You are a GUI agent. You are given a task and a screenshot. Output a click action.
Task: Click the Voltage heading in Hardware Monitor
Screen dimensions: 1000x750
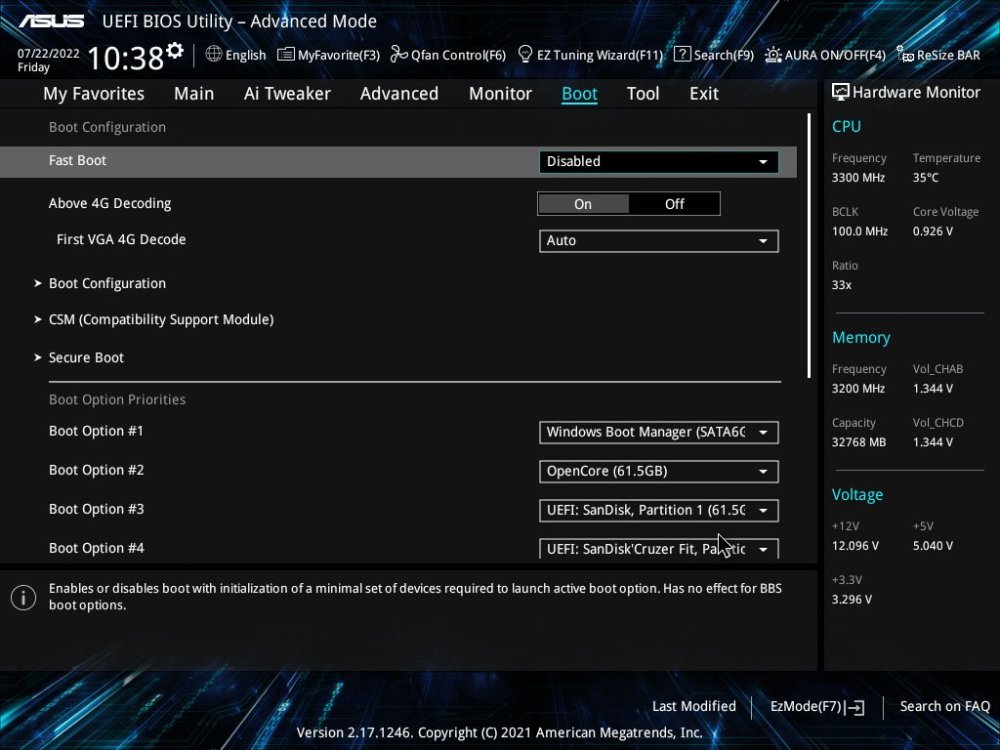[x=857, y=495]
